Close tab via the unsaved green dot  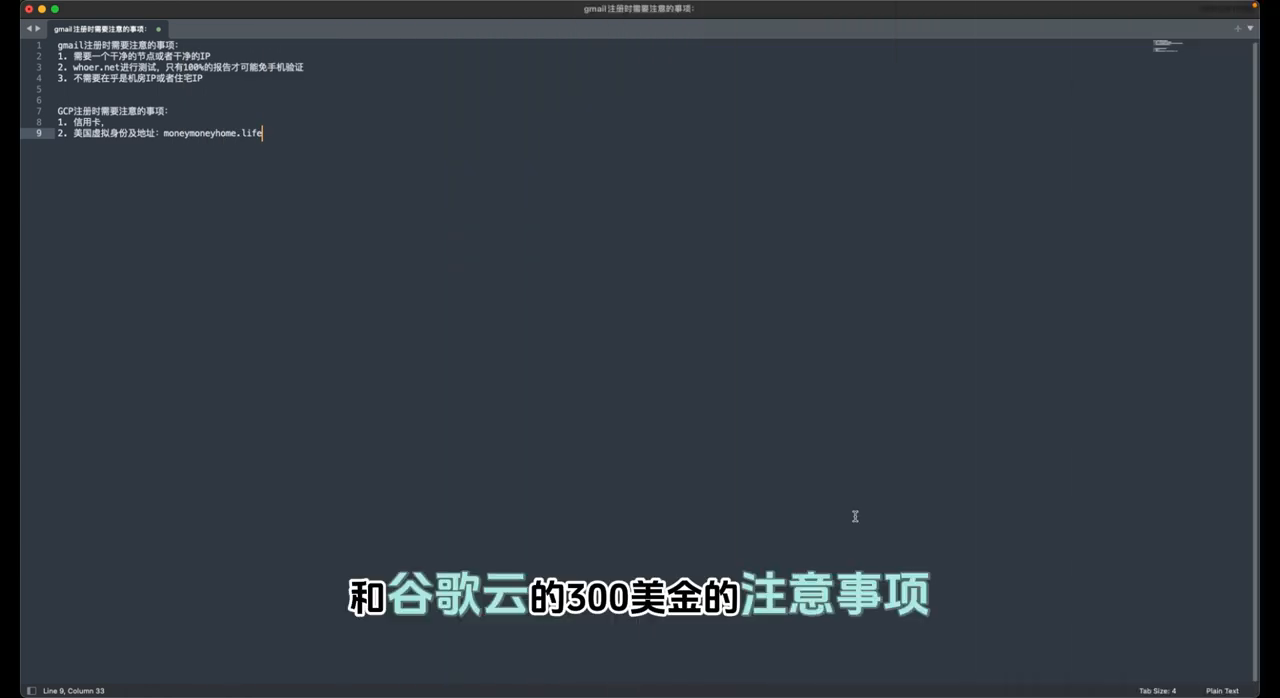158,29
